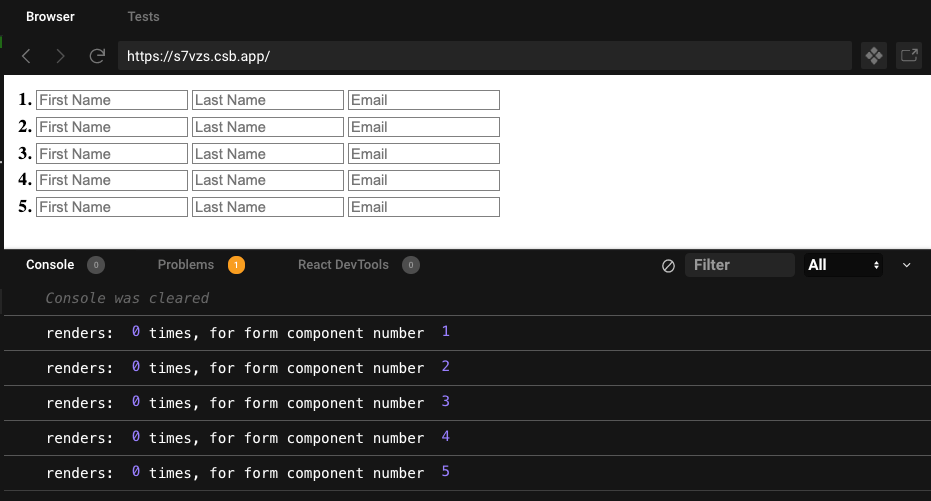
Task: Open the All log level dropdown
Action: coord(843,265)
